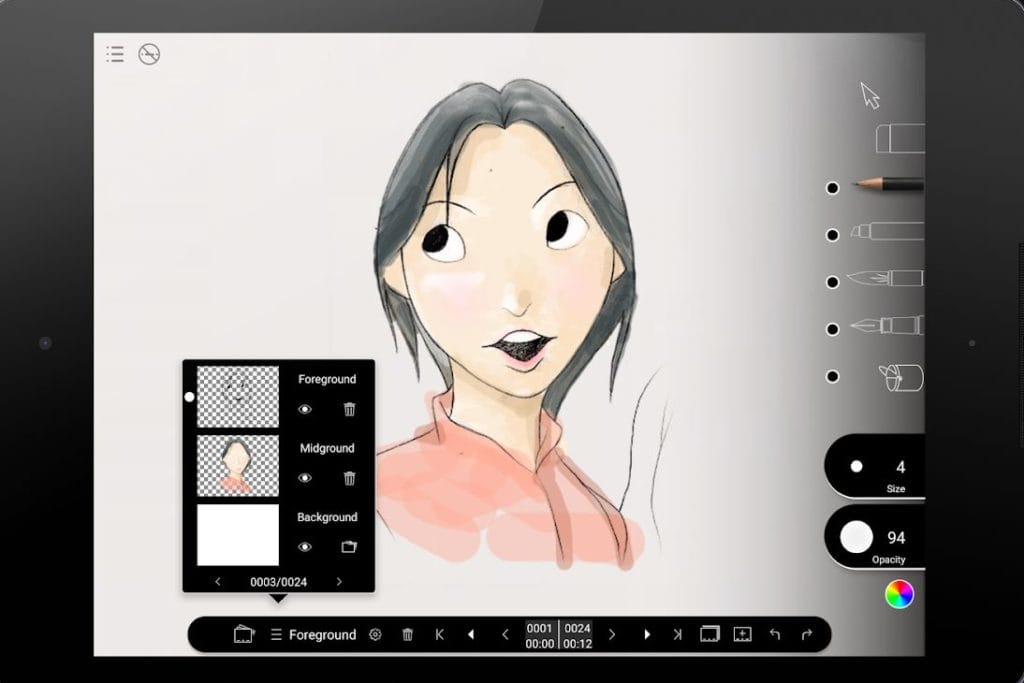Toggle layer list via Foreground button in toolbar

(313, 635)
